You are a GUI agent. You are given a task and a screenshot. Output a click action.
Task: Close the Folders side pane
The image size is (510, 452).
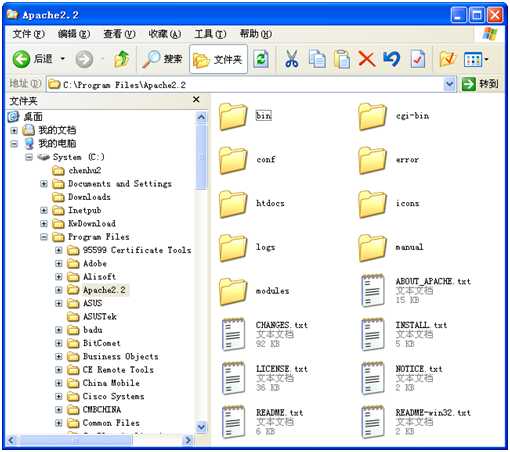196,99
